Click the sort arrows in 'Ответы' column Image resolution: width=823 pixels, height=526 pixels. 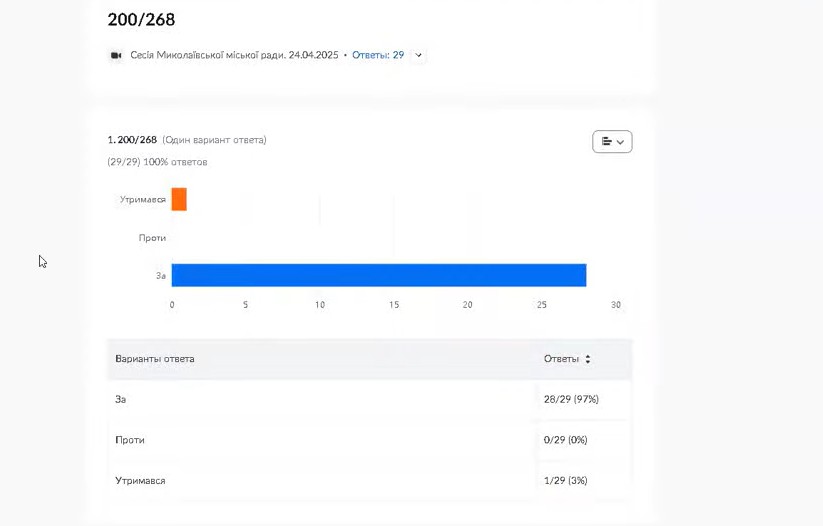pos(588,359)
